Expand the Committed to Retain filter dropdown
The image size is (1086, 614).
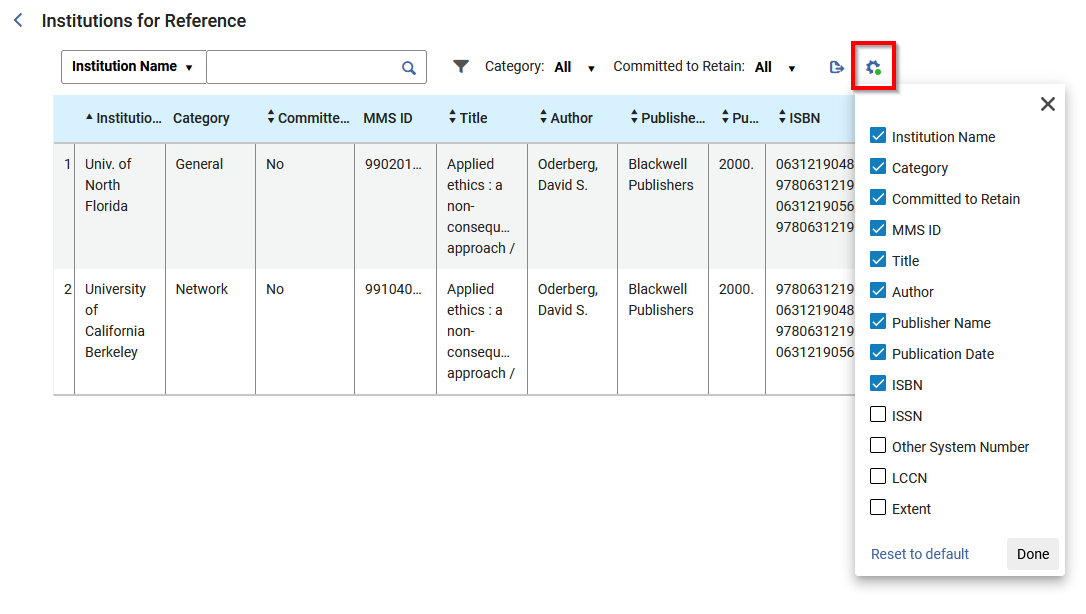(x=775, y=67)
